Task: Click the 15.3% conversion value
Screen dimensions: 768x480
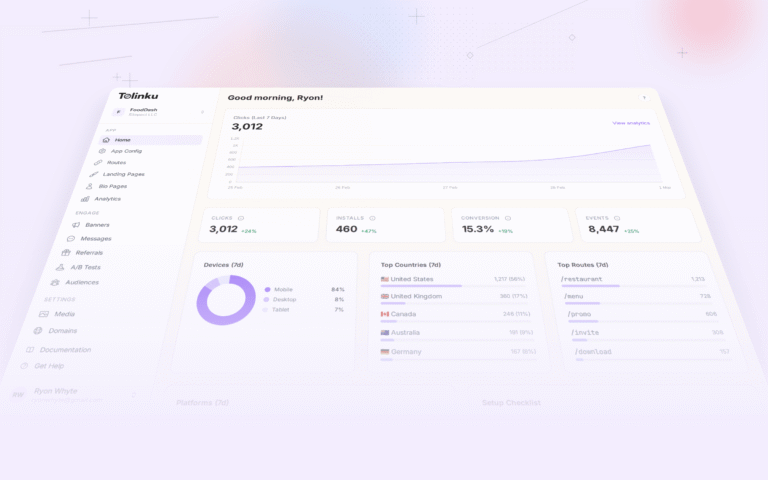Action: click(x=478, y=229)
